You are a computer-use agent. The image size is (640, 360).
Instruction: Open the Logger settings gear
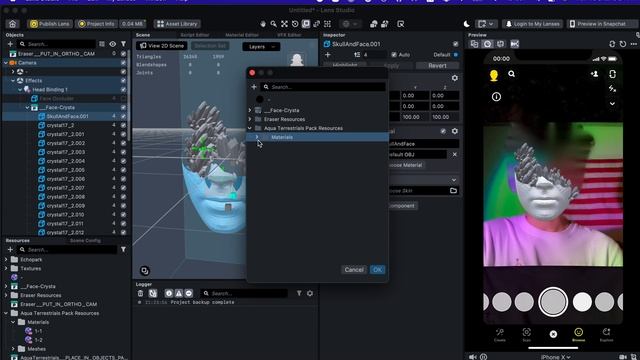(310, 293)
